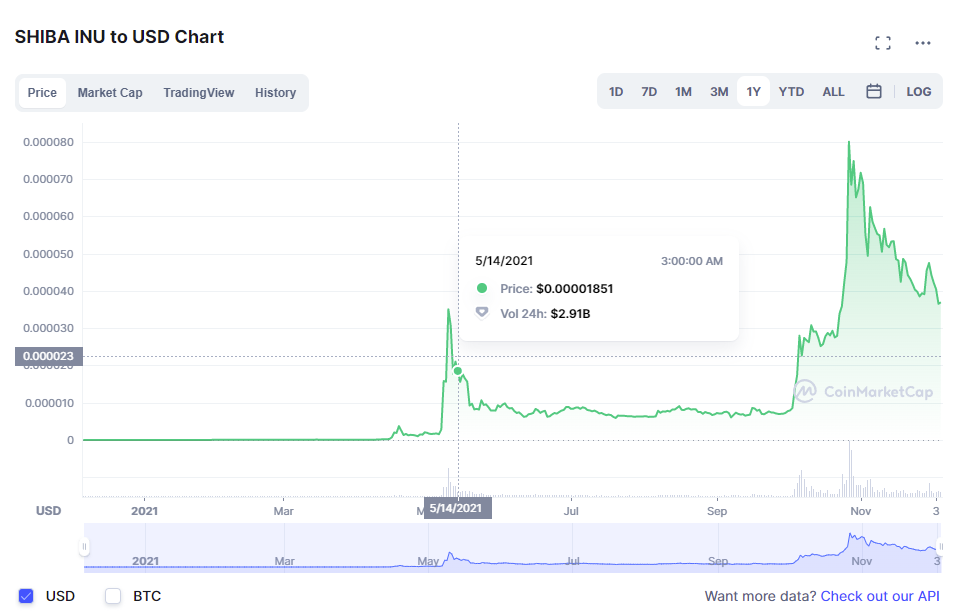This screenshot has height=612, width=957.
Task: Select the 7D time range
Action: point(649,92)
